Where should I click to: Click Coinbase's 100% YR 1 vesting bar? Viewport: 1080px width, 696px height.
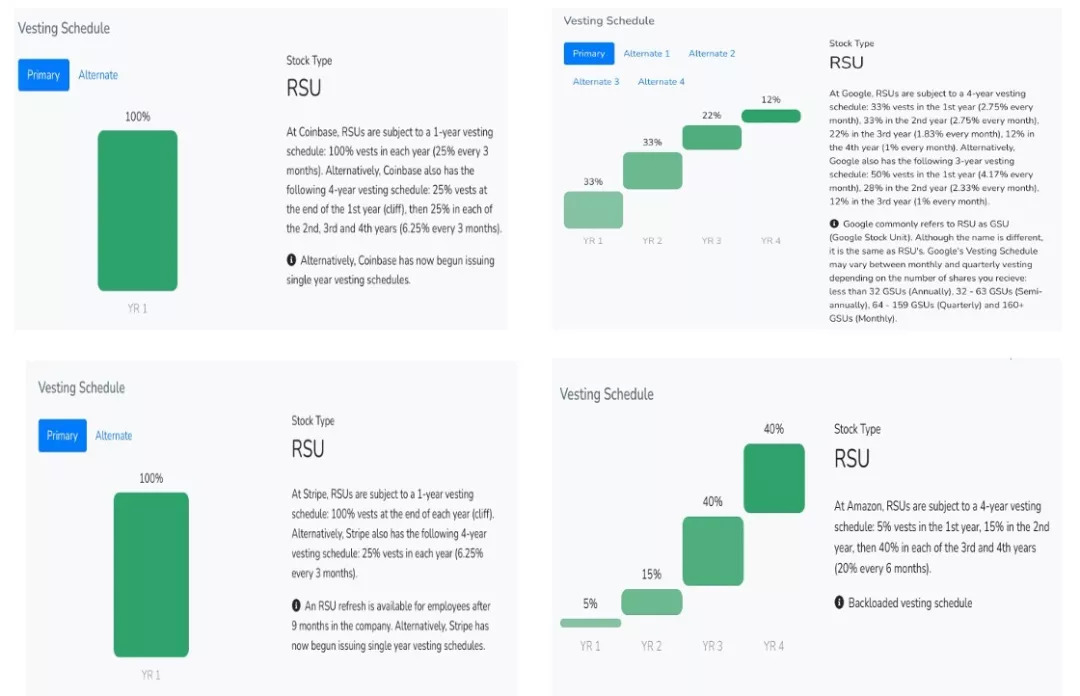[137, 210]
